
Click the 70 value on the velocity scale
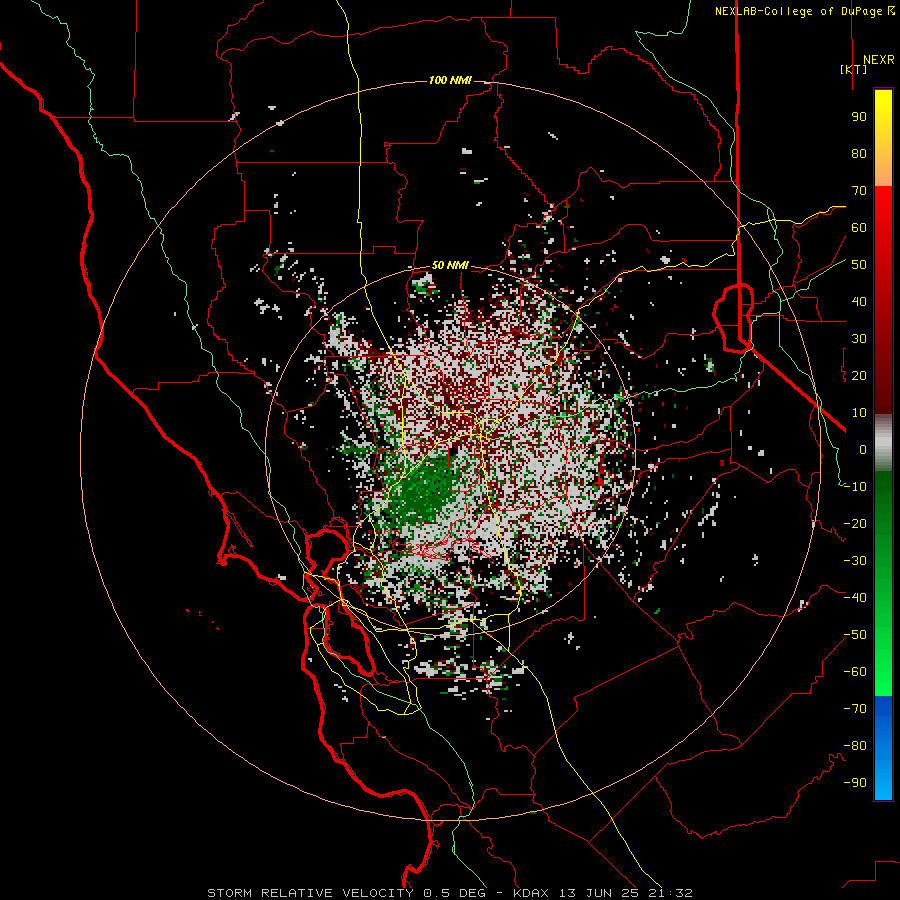(x=859, y=191)
